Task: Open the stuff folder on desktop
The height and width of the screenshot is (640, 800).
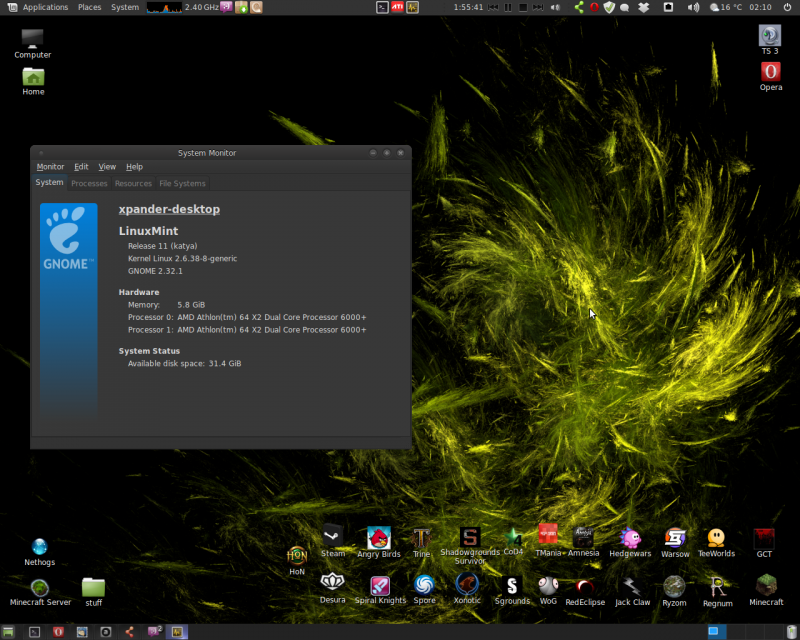Action: click(x=93, y=592)
